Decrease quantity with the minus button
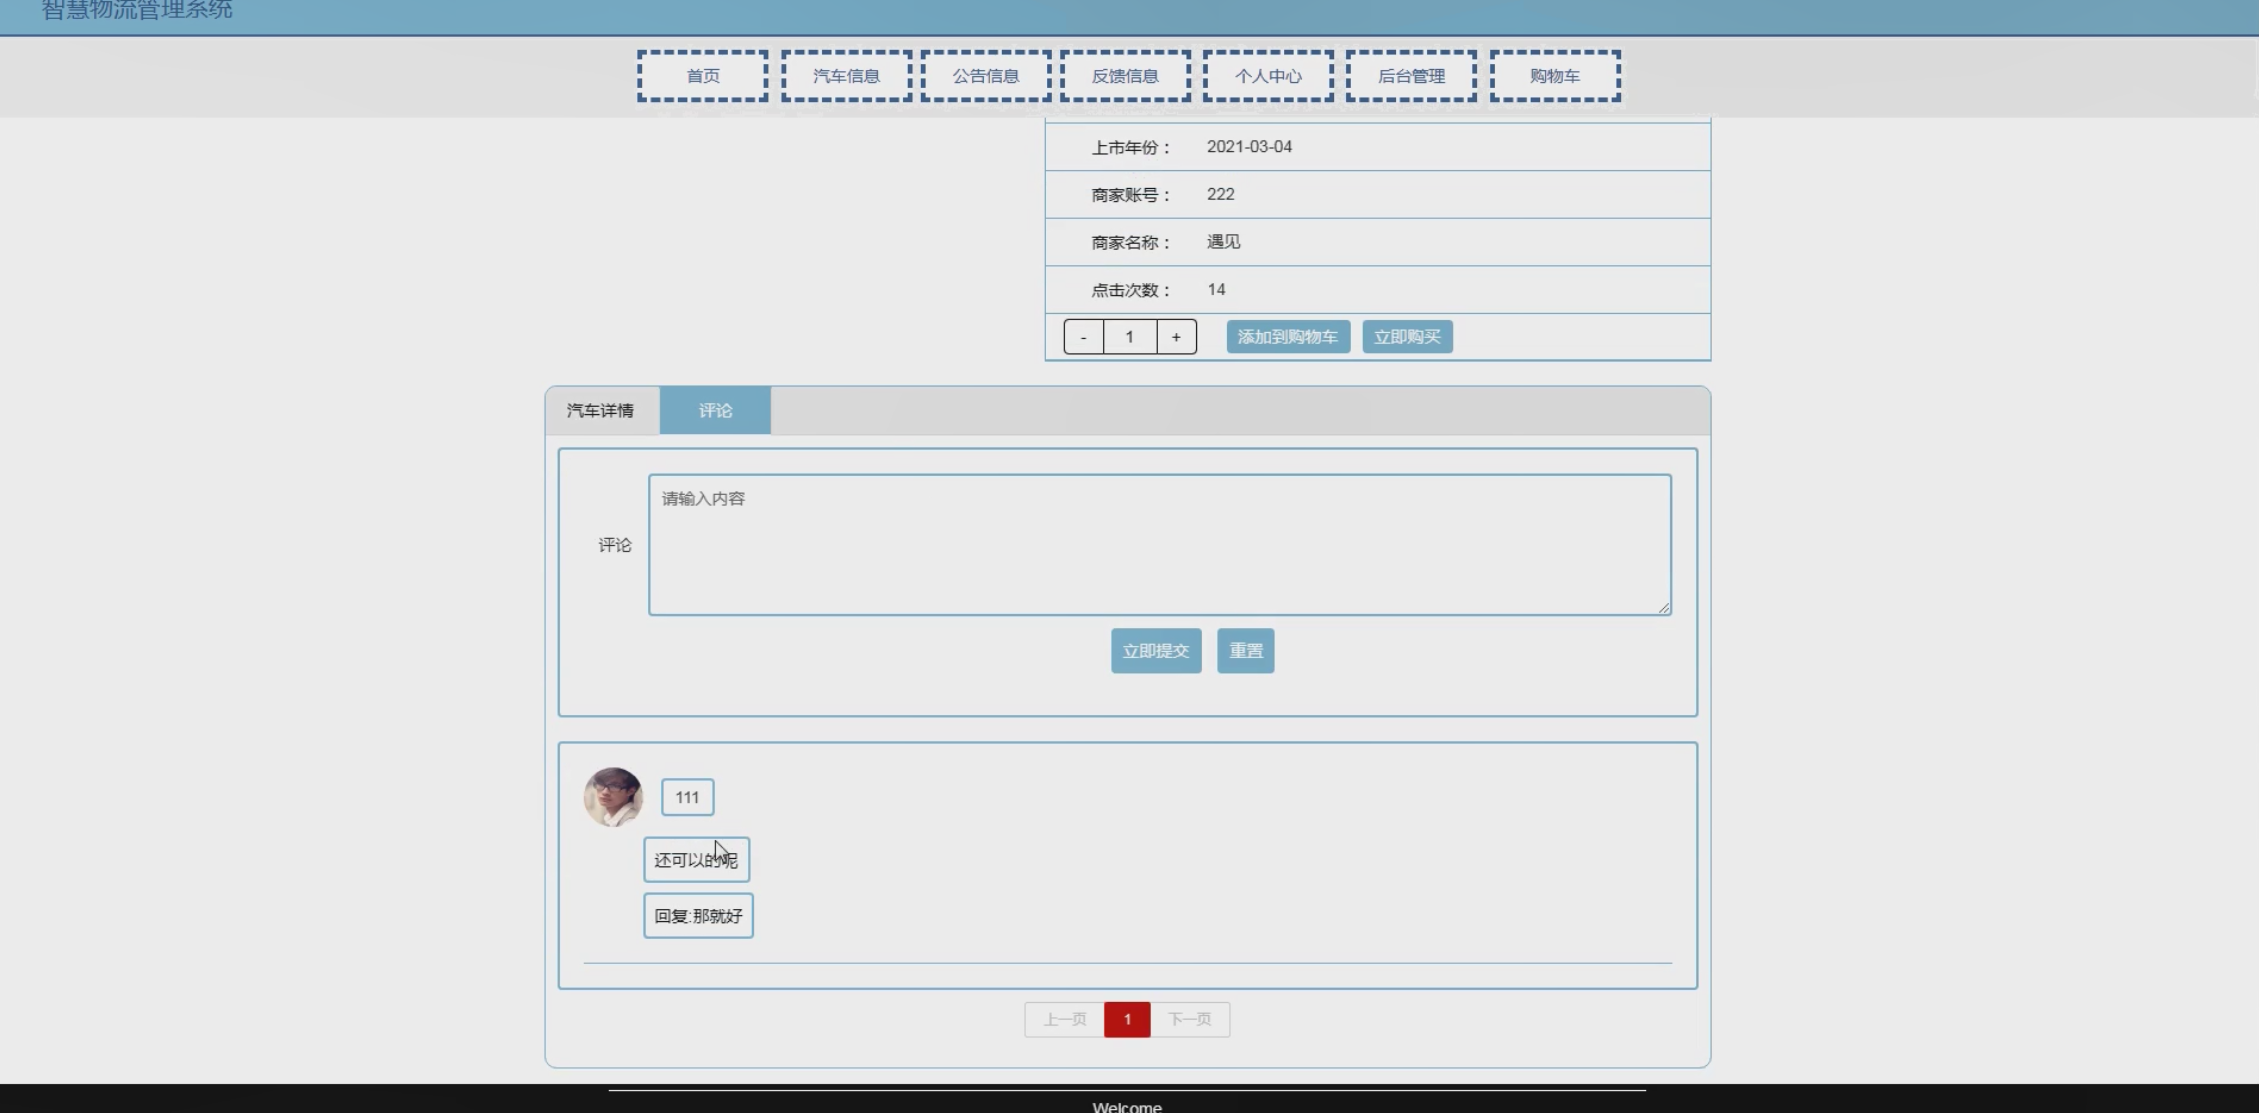 [1083, 337]
